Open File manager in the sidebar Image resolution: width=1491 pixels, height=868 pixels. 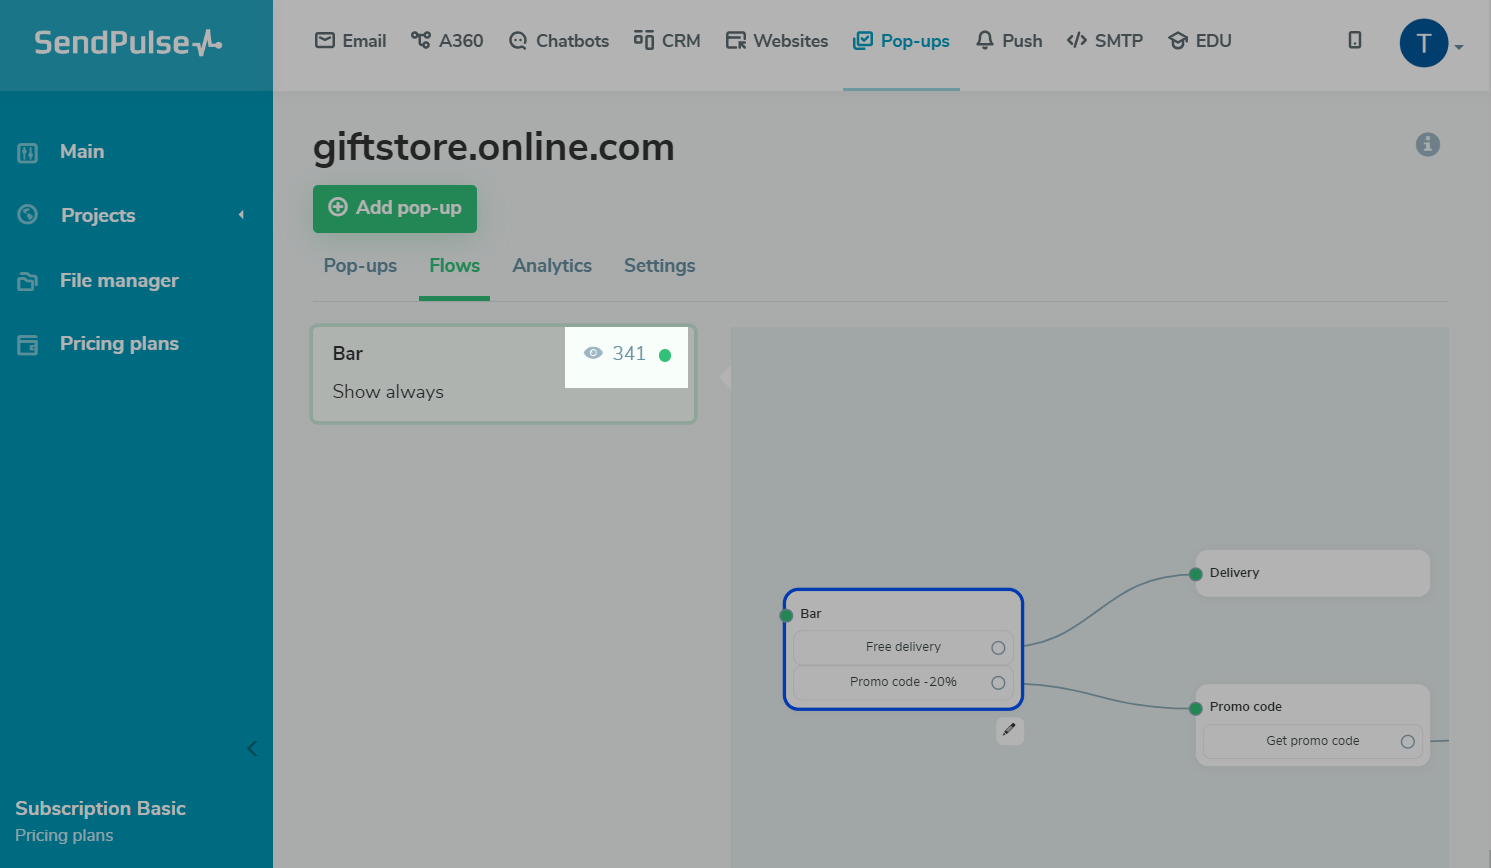119,281
